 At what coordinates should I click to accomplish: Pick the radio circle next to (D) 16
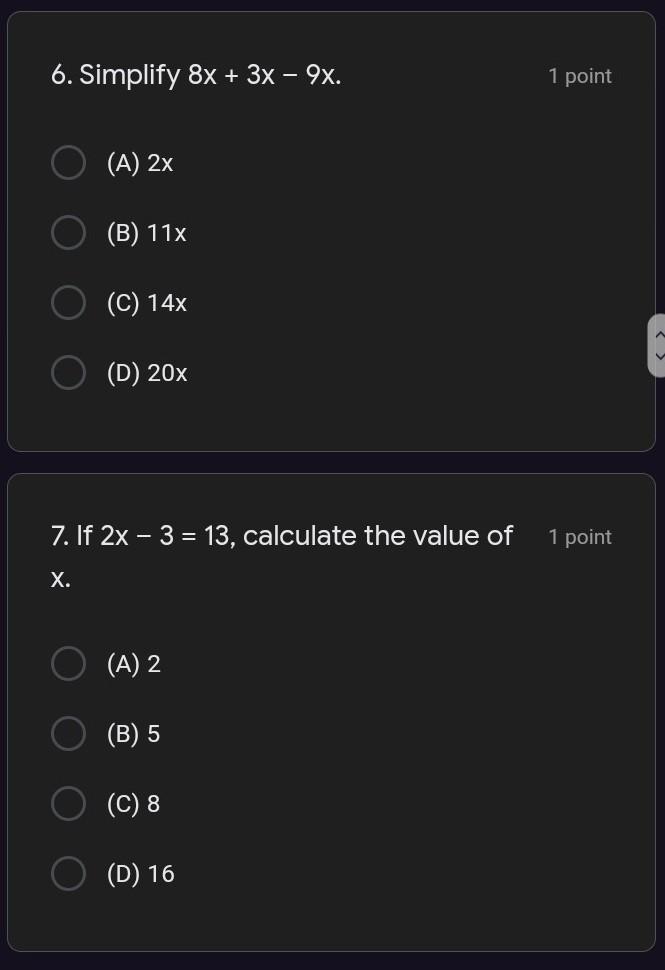click(68, 873)
